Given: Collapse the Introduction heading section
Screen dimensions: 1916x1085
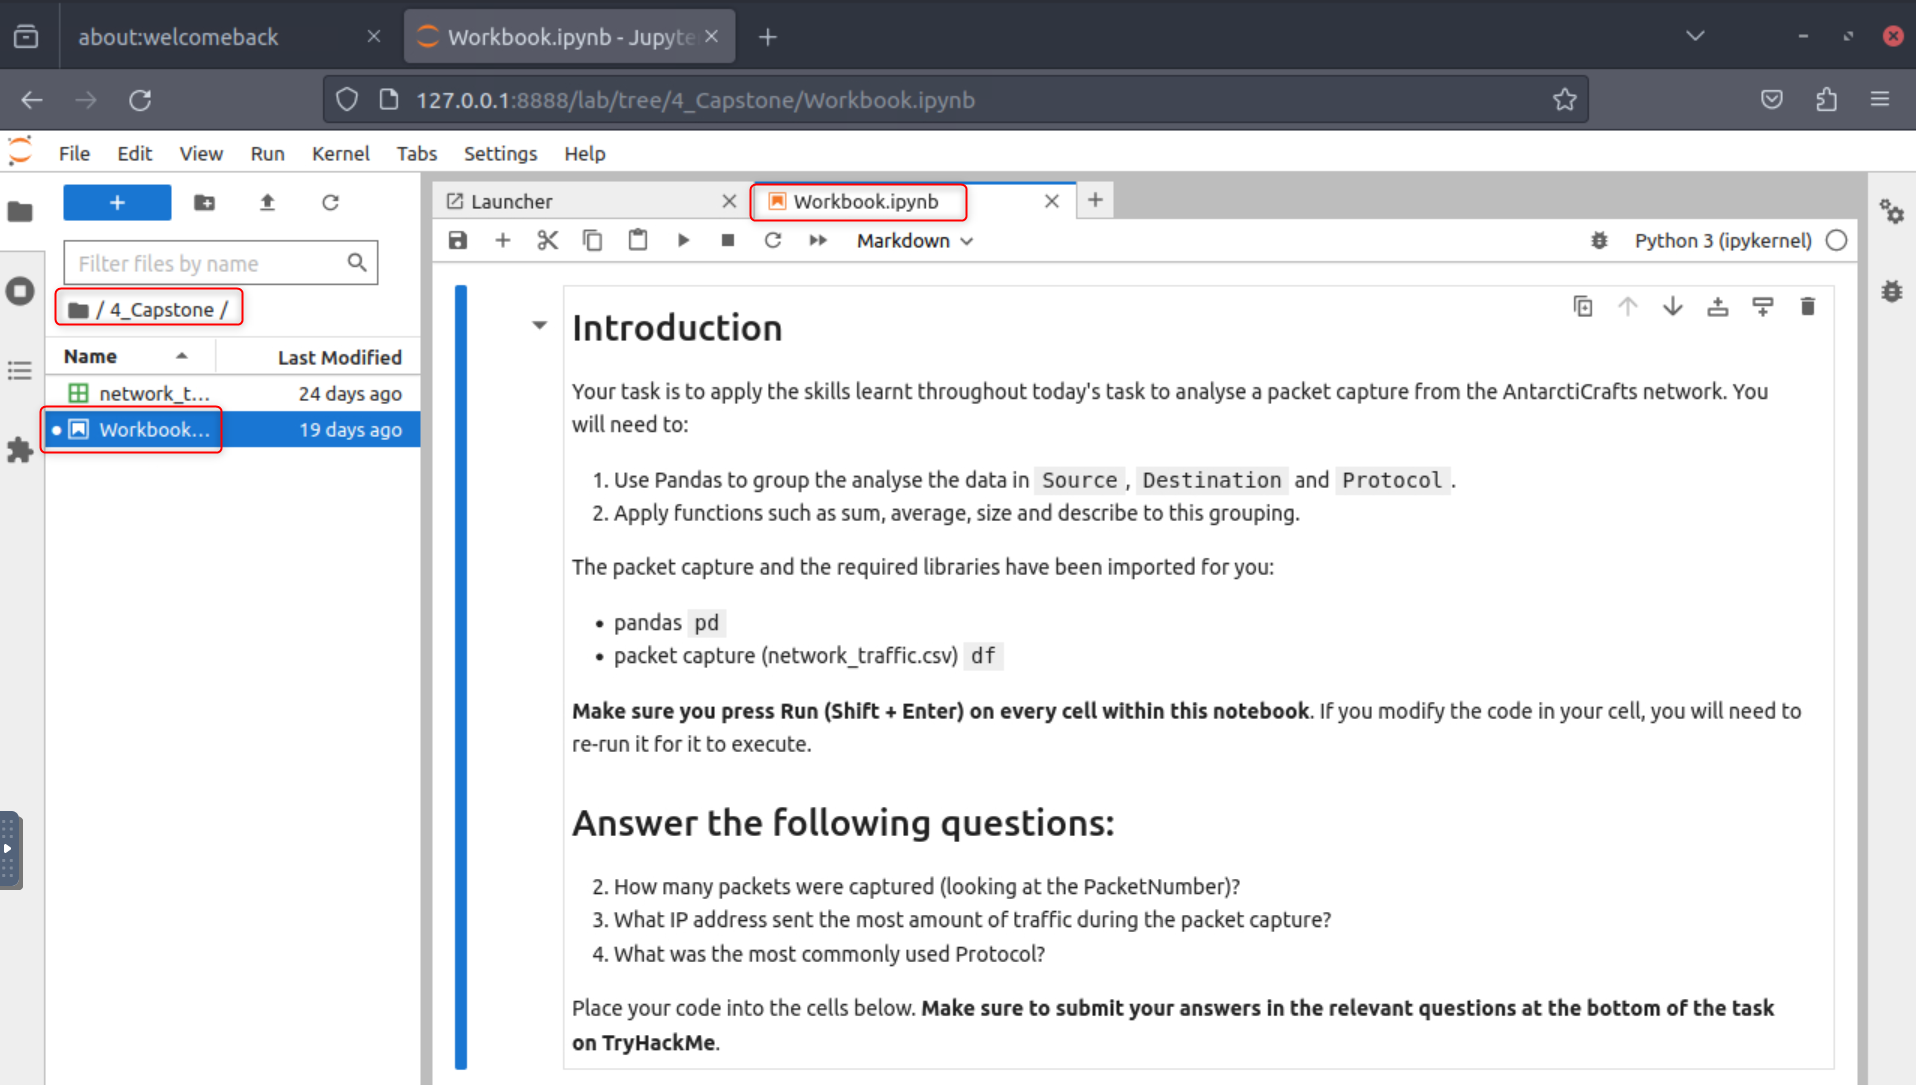Looking at the screenshot, I should (x=539, y=325).
